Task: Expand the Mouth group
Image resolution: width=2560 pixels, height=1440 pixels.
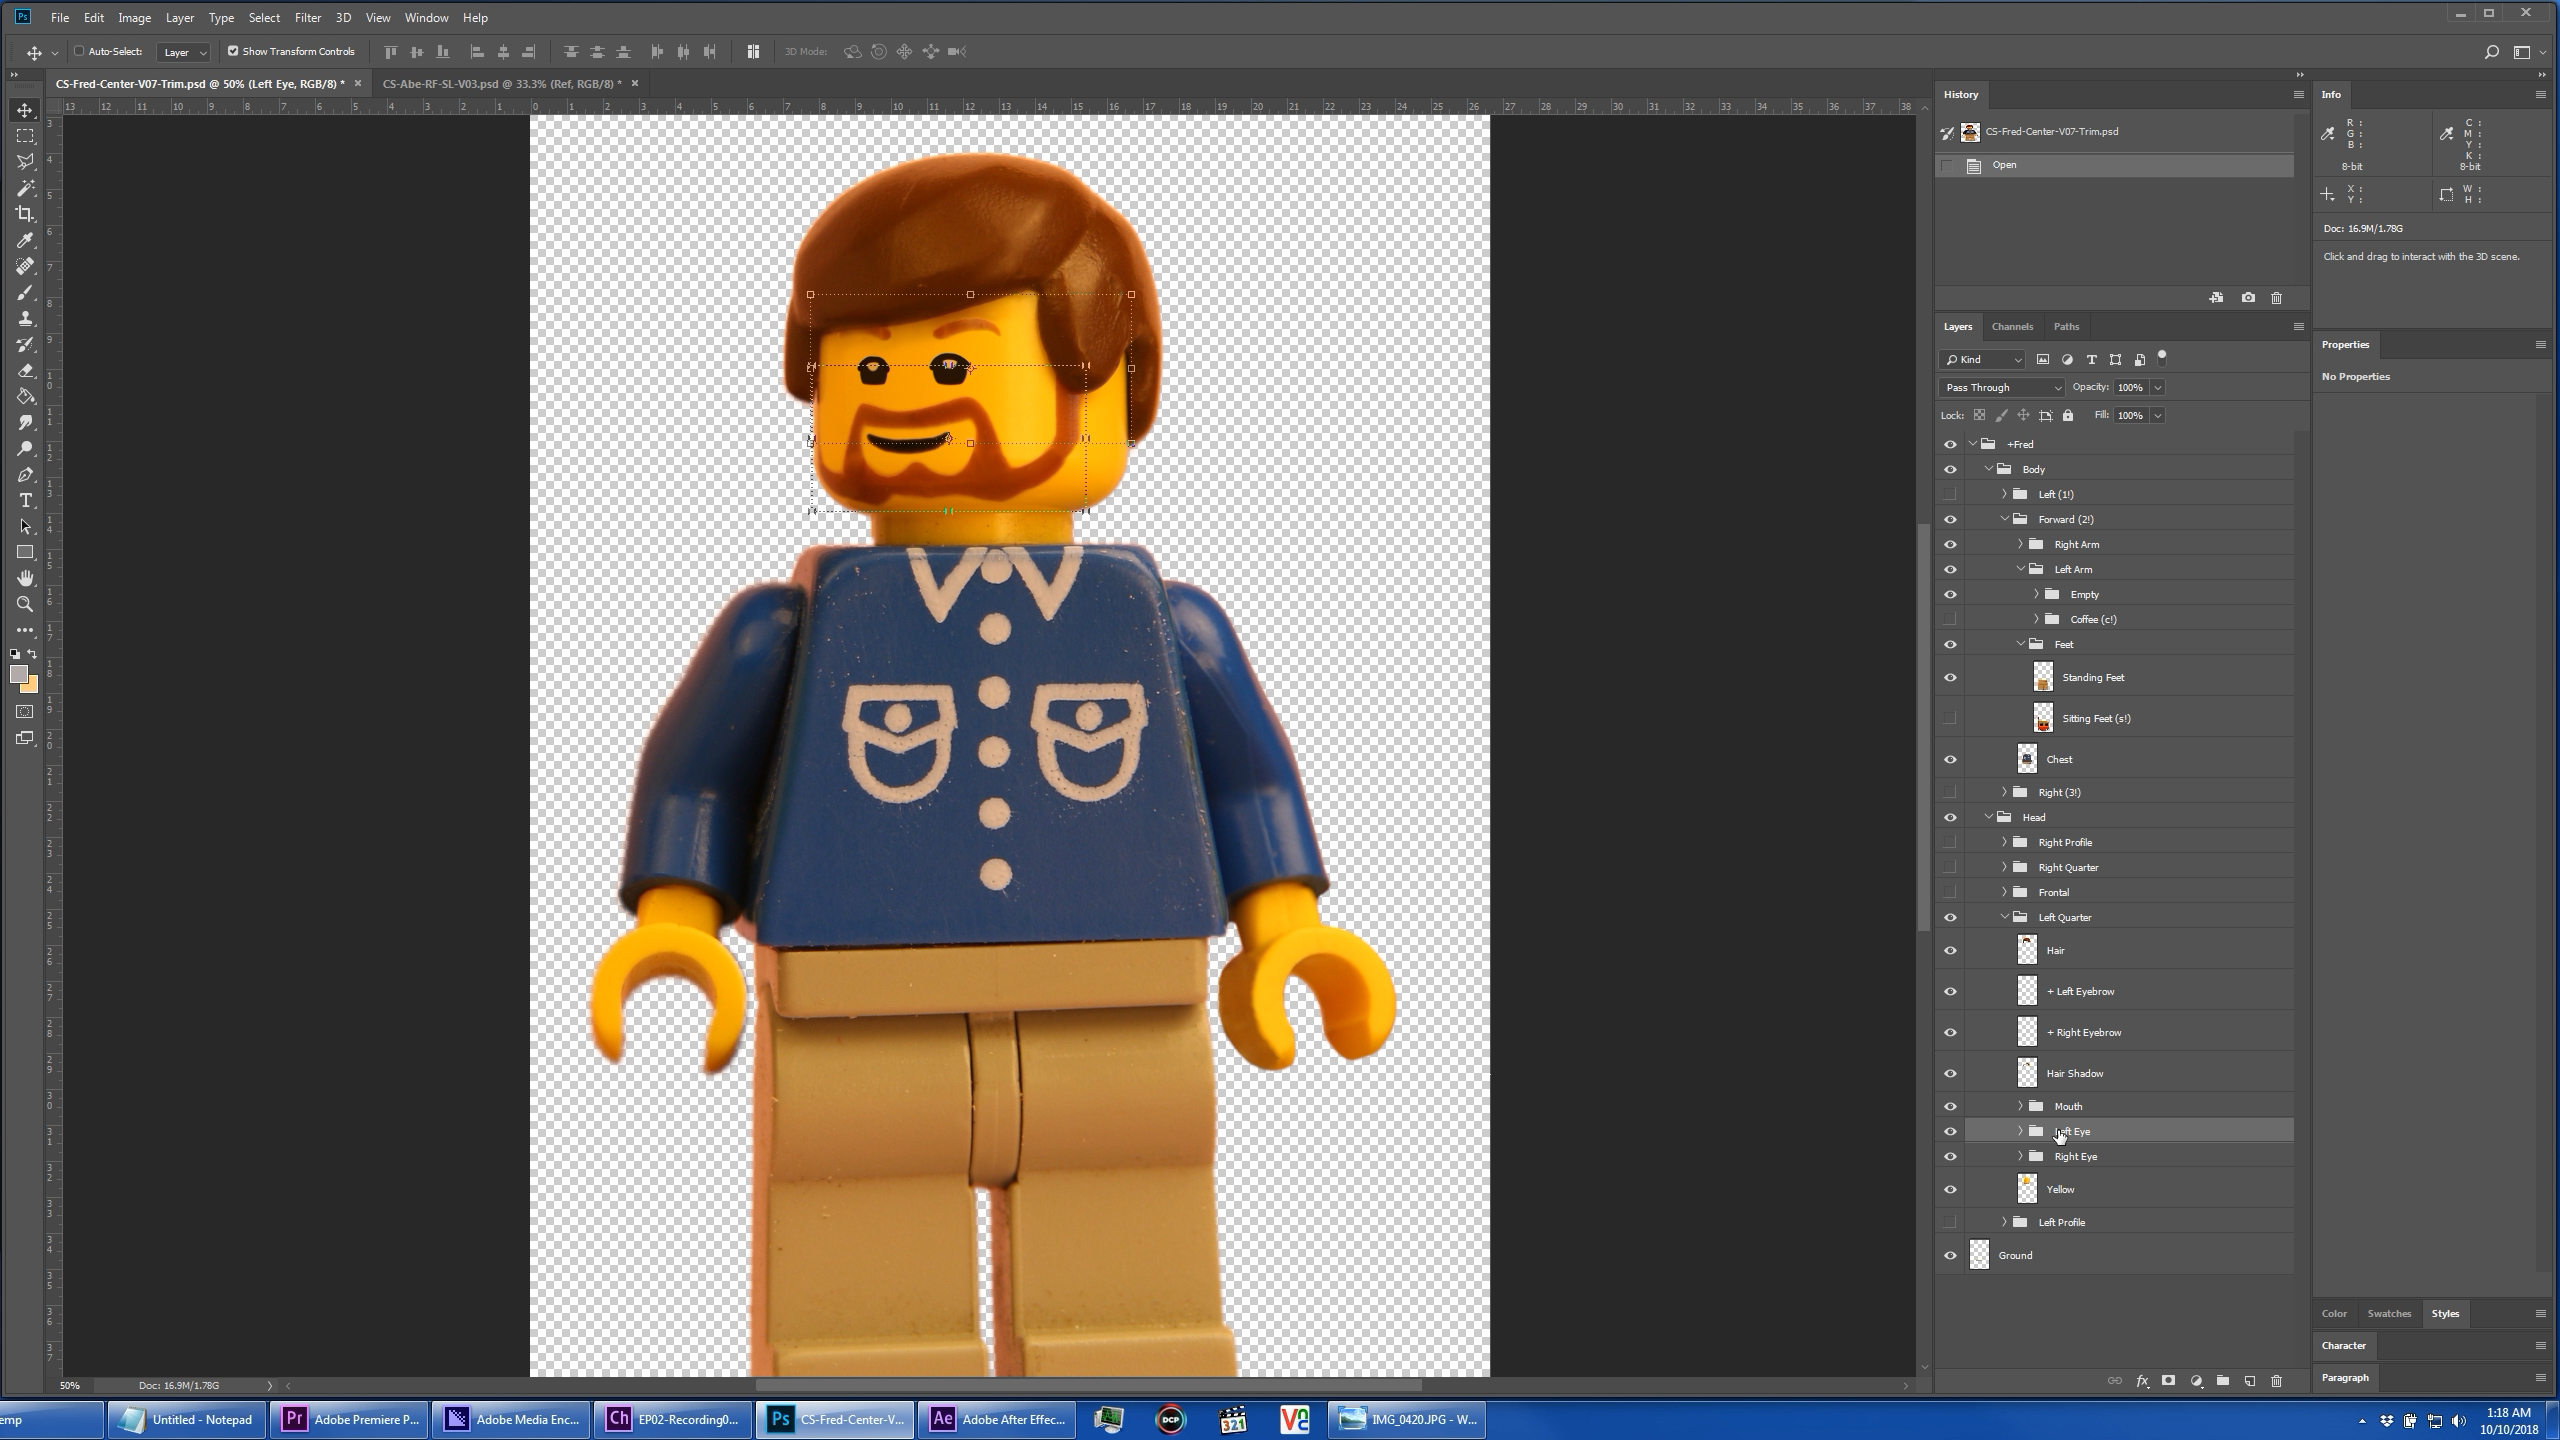Action: [x=2020, y=1107]
